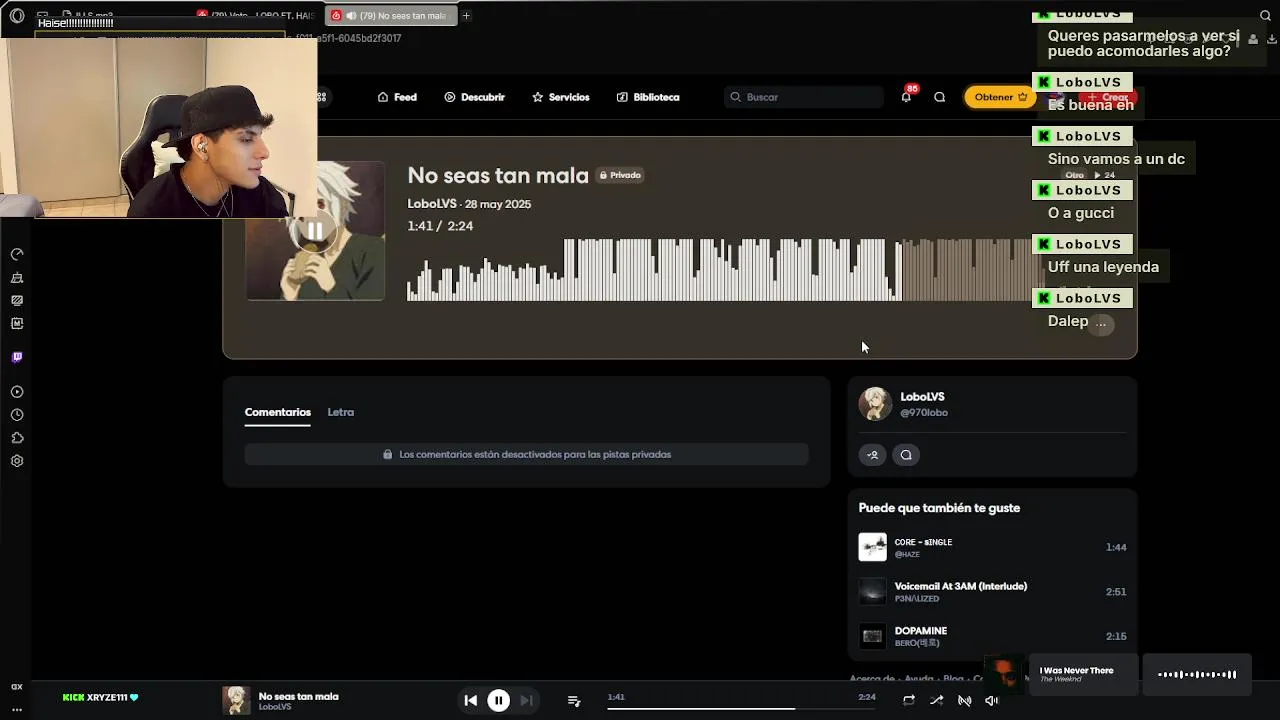
Task: Open the sidebar player icon
Action: 17,392
